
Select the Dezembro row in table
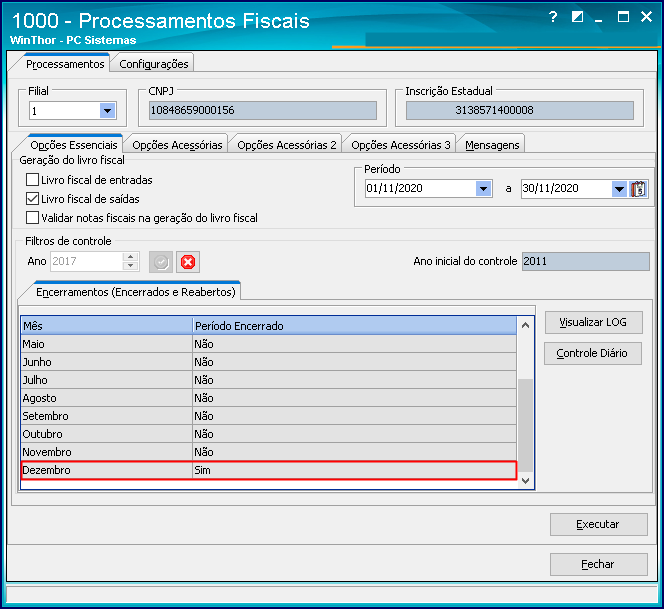269,471
